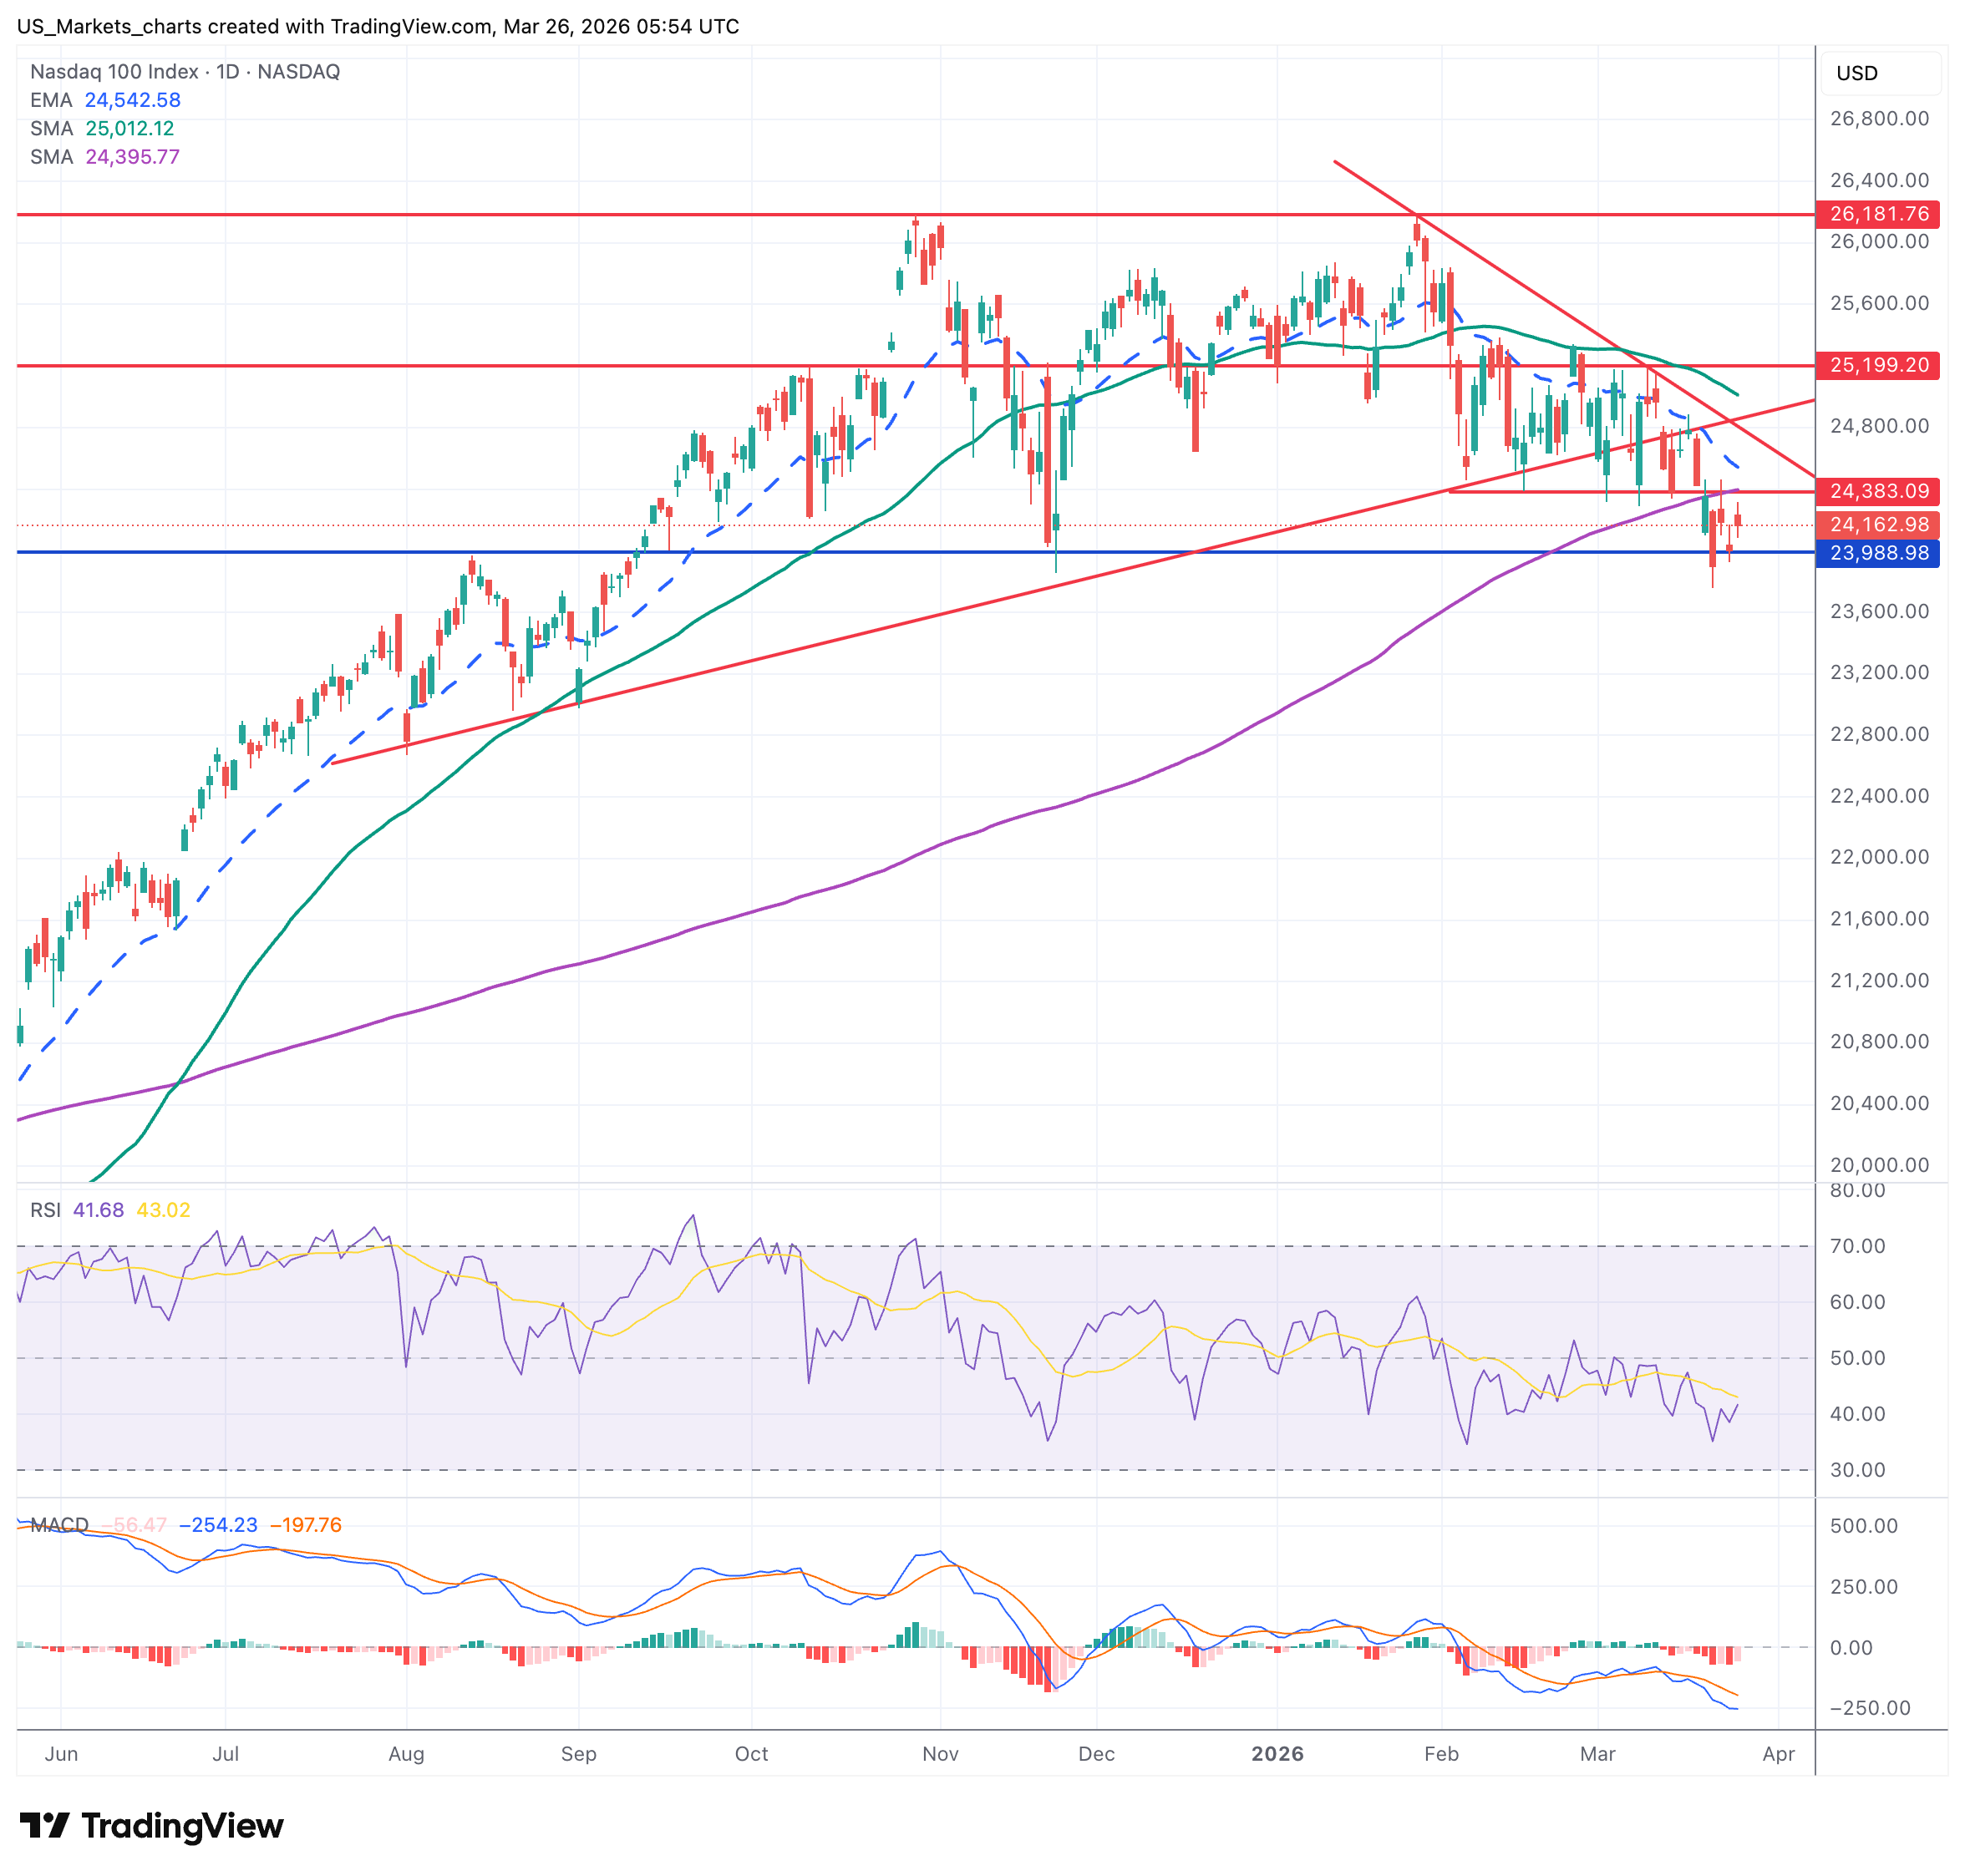Click the RSI indicator legend title
Screen dimensions: 1965x1876
[x=44, y=1210]
